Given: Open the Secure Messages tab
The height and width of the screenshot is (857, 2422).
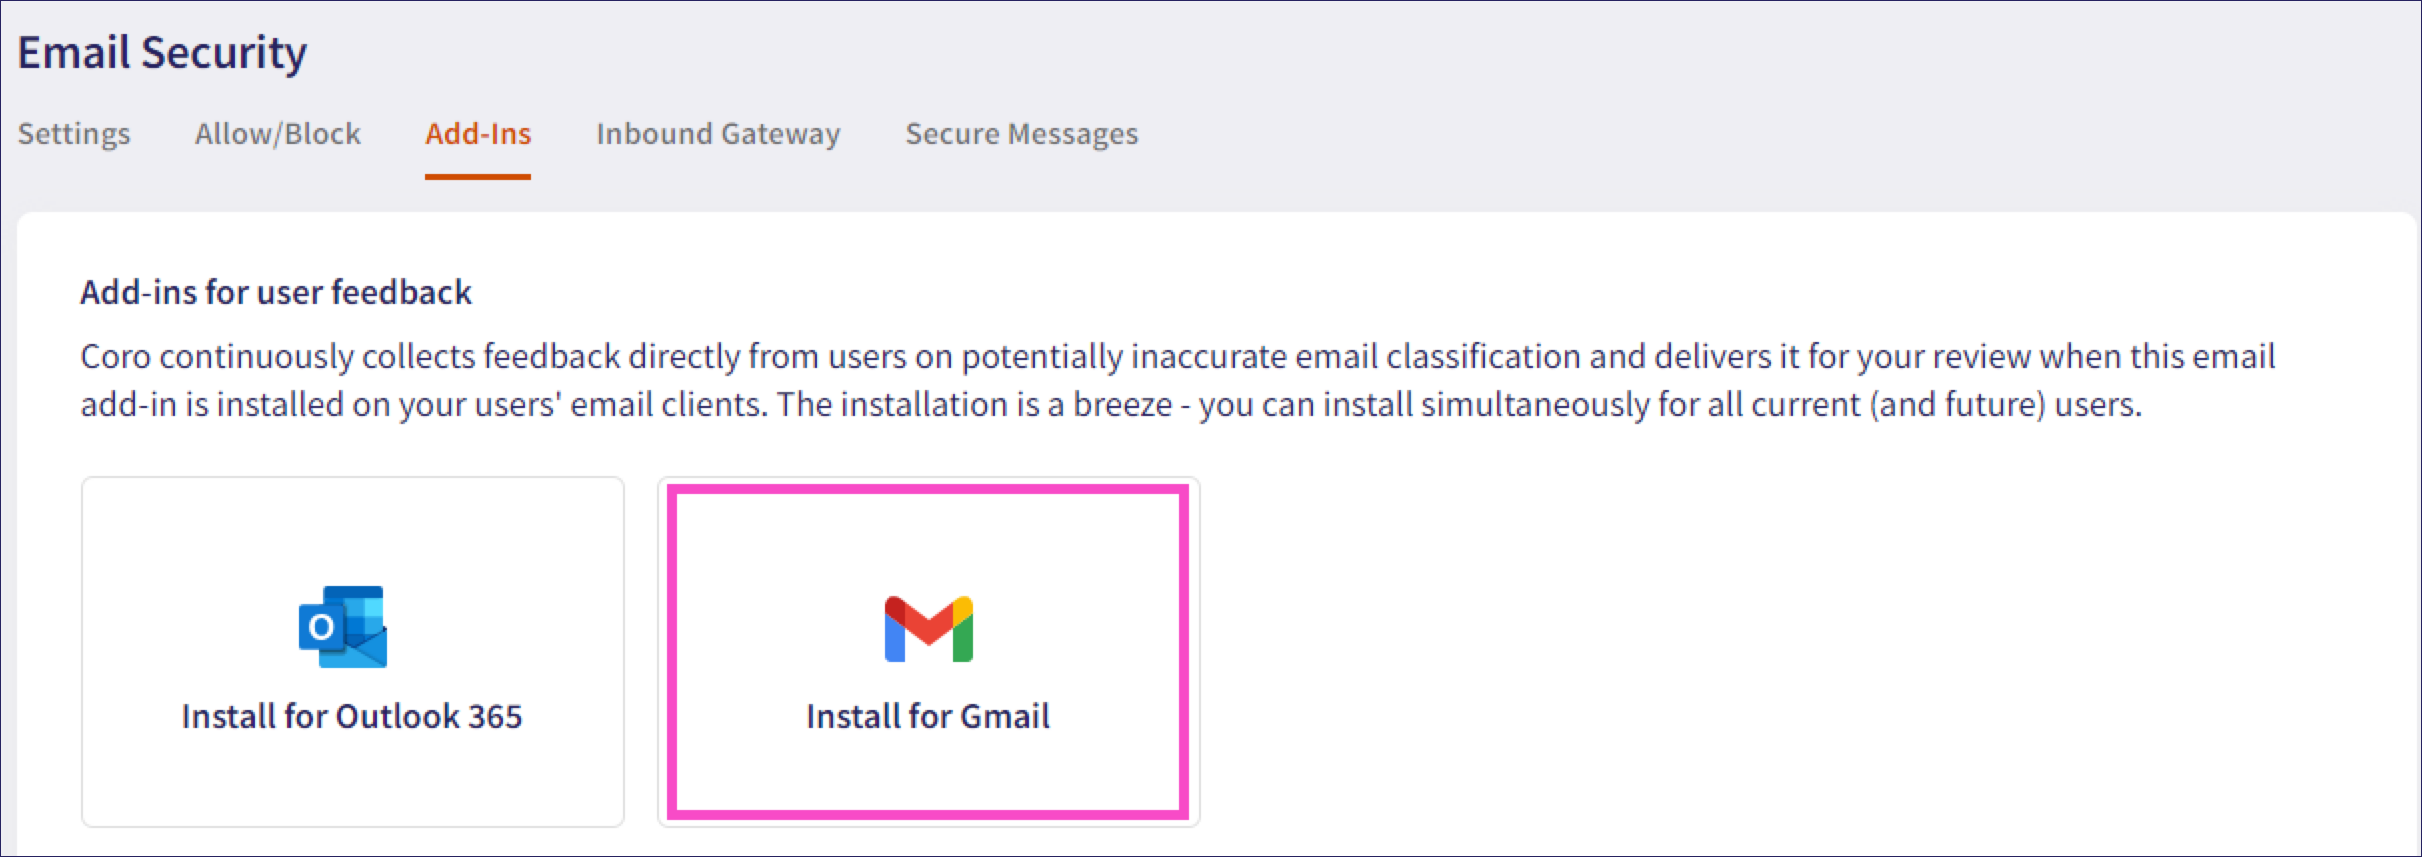Looking at the screenshot, I should 1020,134.
